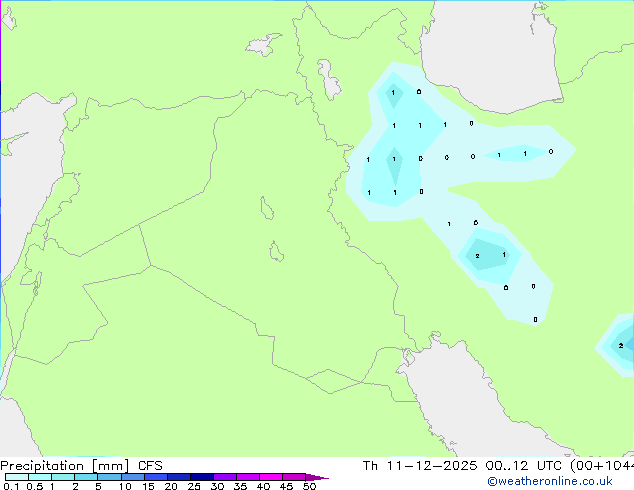Click the '35' legend scale label
The width and height of the screenshot is (634, 490).
(x=240, y=486)
